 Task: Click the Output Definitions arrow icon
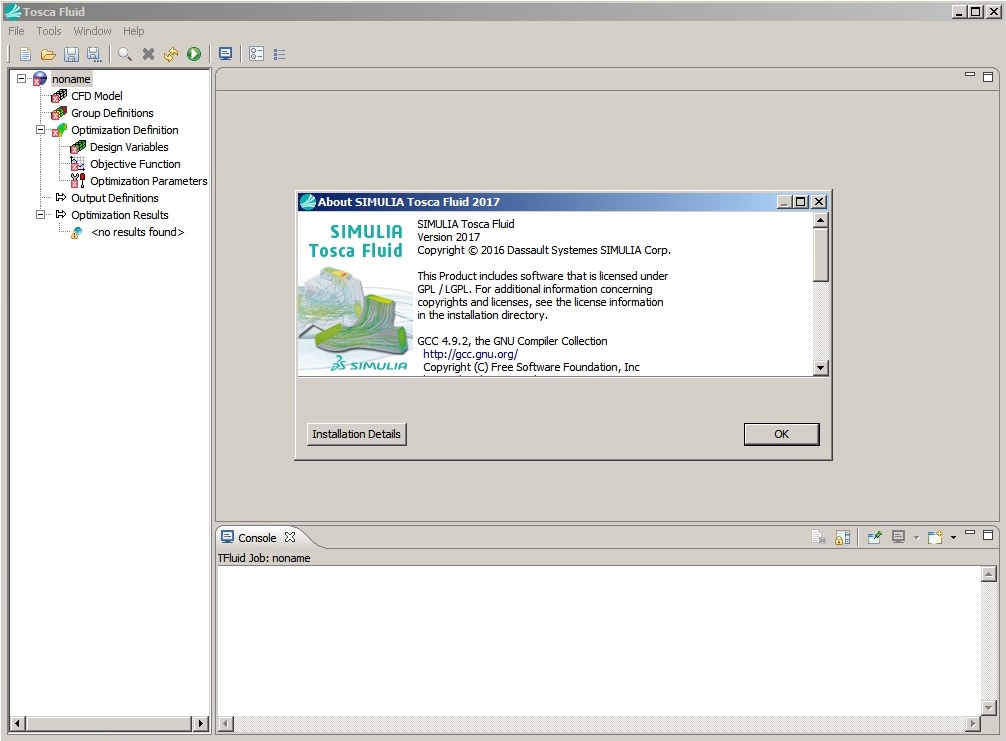(60, 198)
